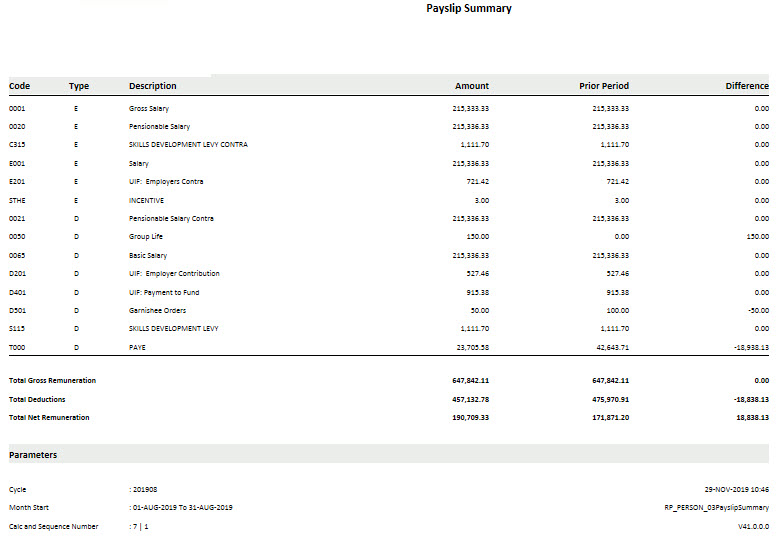
Task: Click the Total Gross Remuneration label
Action: coord(52,381)
